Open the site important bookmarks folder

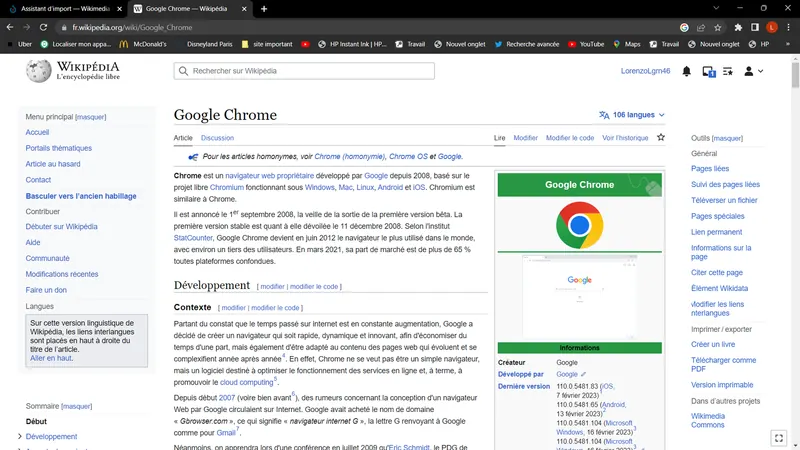267,44
